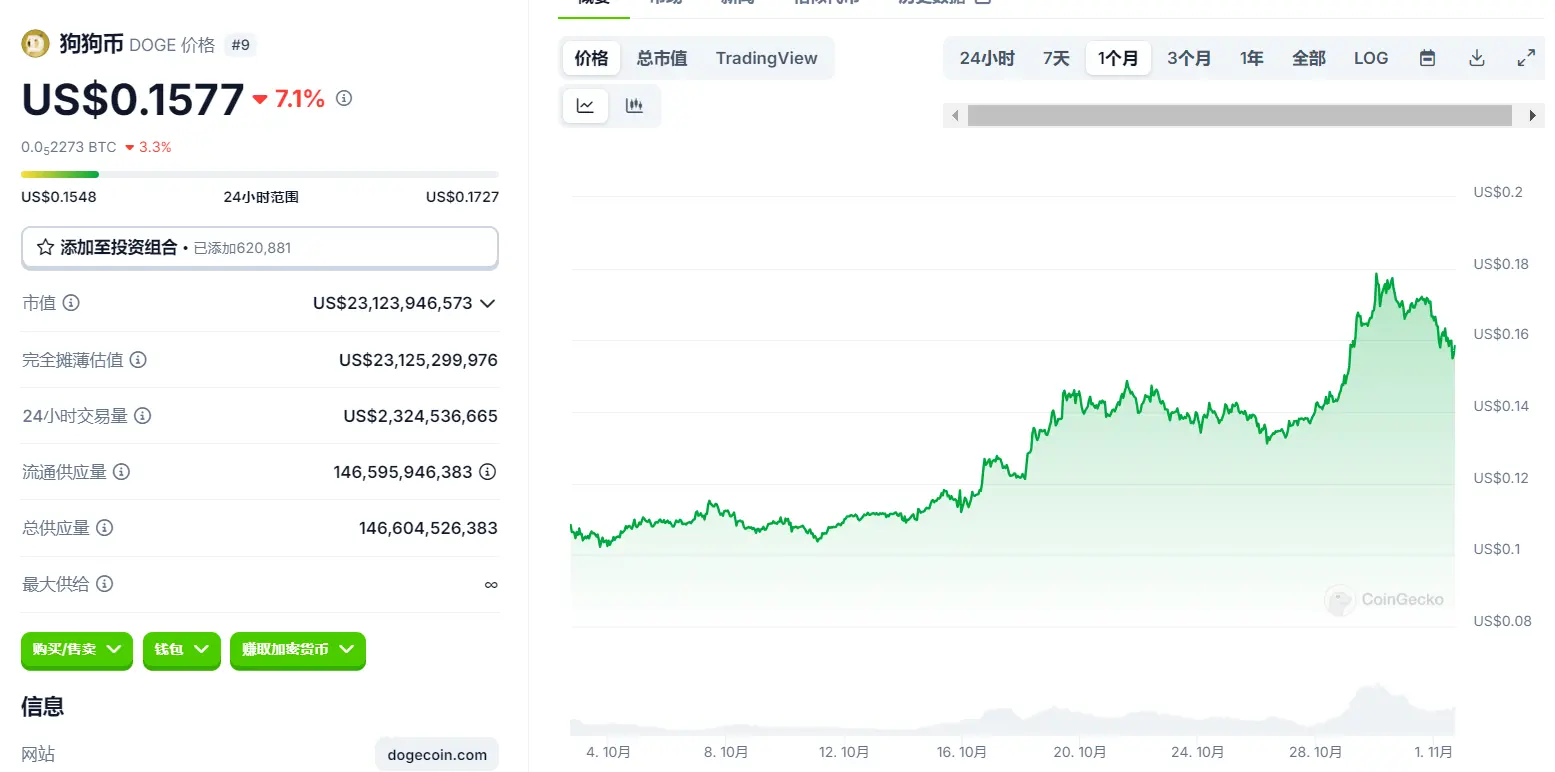This screenshot has width=1555, height=772.
Task: Switch to the candlestick chart icon
Action: (634, 106)
